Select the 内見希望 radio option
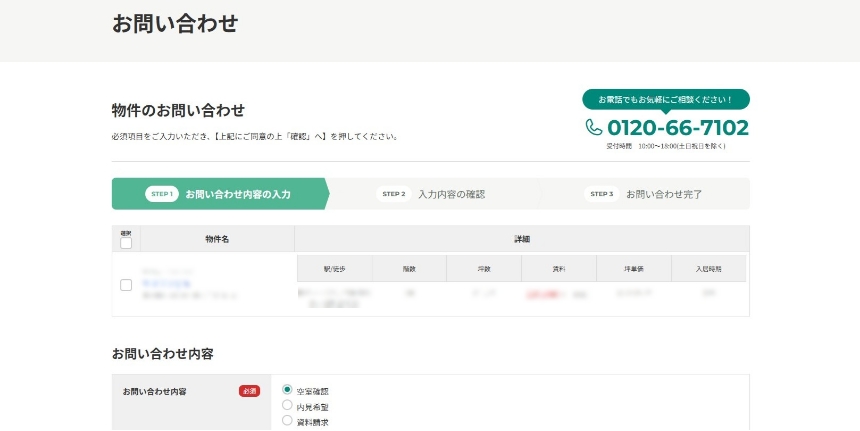Screen dimensions: 860x431 click(x=287, y=406)
